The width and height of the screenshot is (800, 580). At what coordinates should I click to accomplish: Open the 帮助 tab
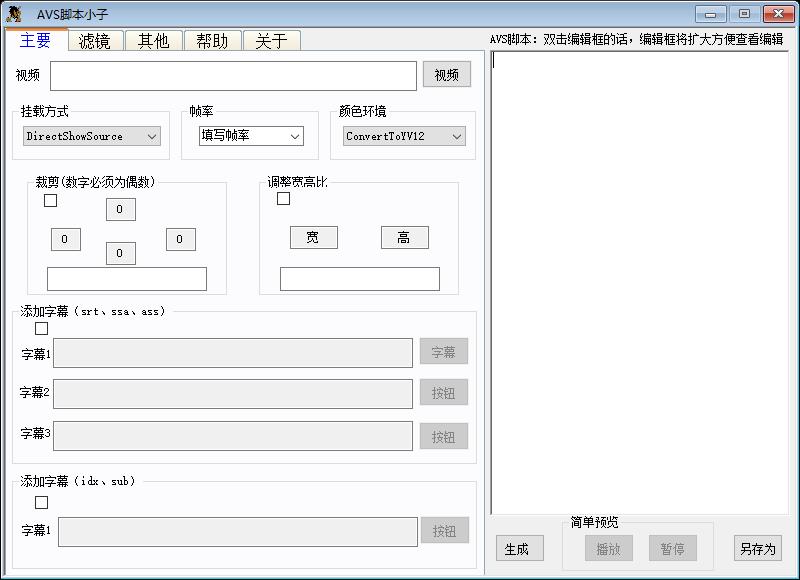pyautogui.click(x=212, y=40)
